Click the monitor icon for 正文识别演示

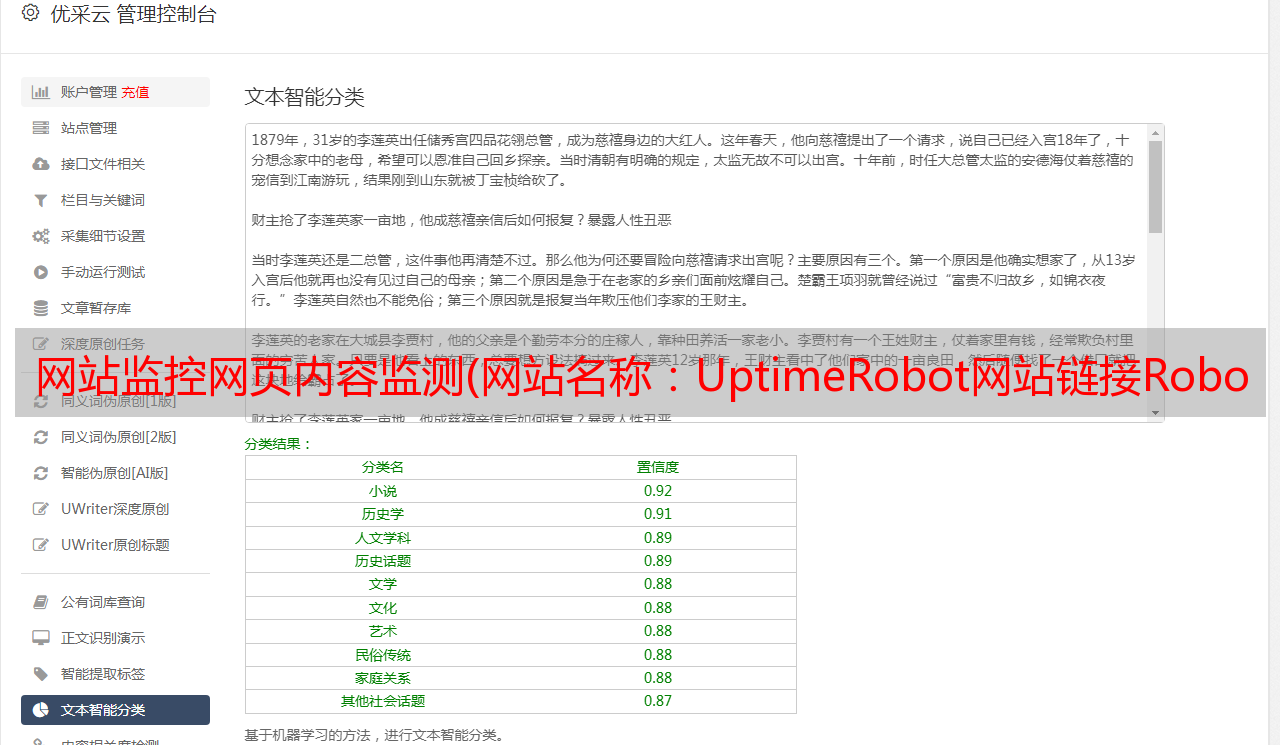[x=41, y=638]
